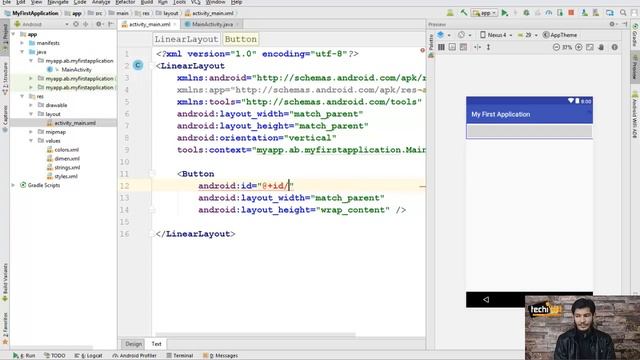640x360 pixels.
Task: Click the Sync Project with Gradle icon
Action: pos(584,13)
